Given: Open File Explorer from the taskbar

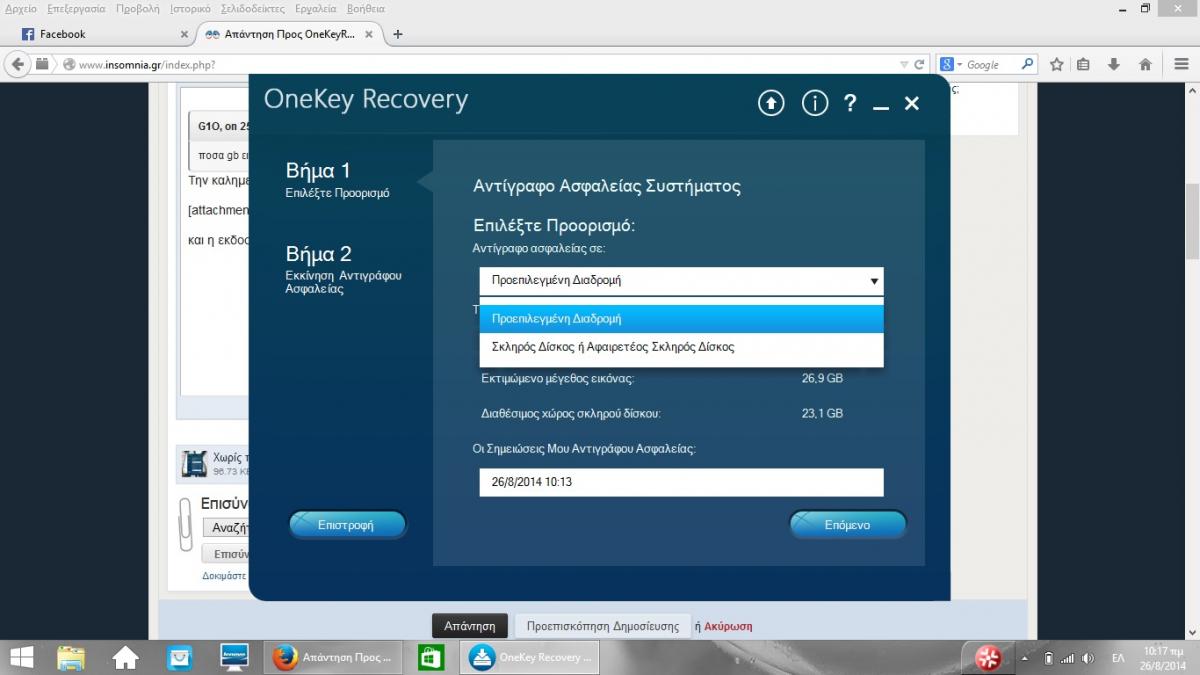Looking at the screenshot, I should click(71, 657).
